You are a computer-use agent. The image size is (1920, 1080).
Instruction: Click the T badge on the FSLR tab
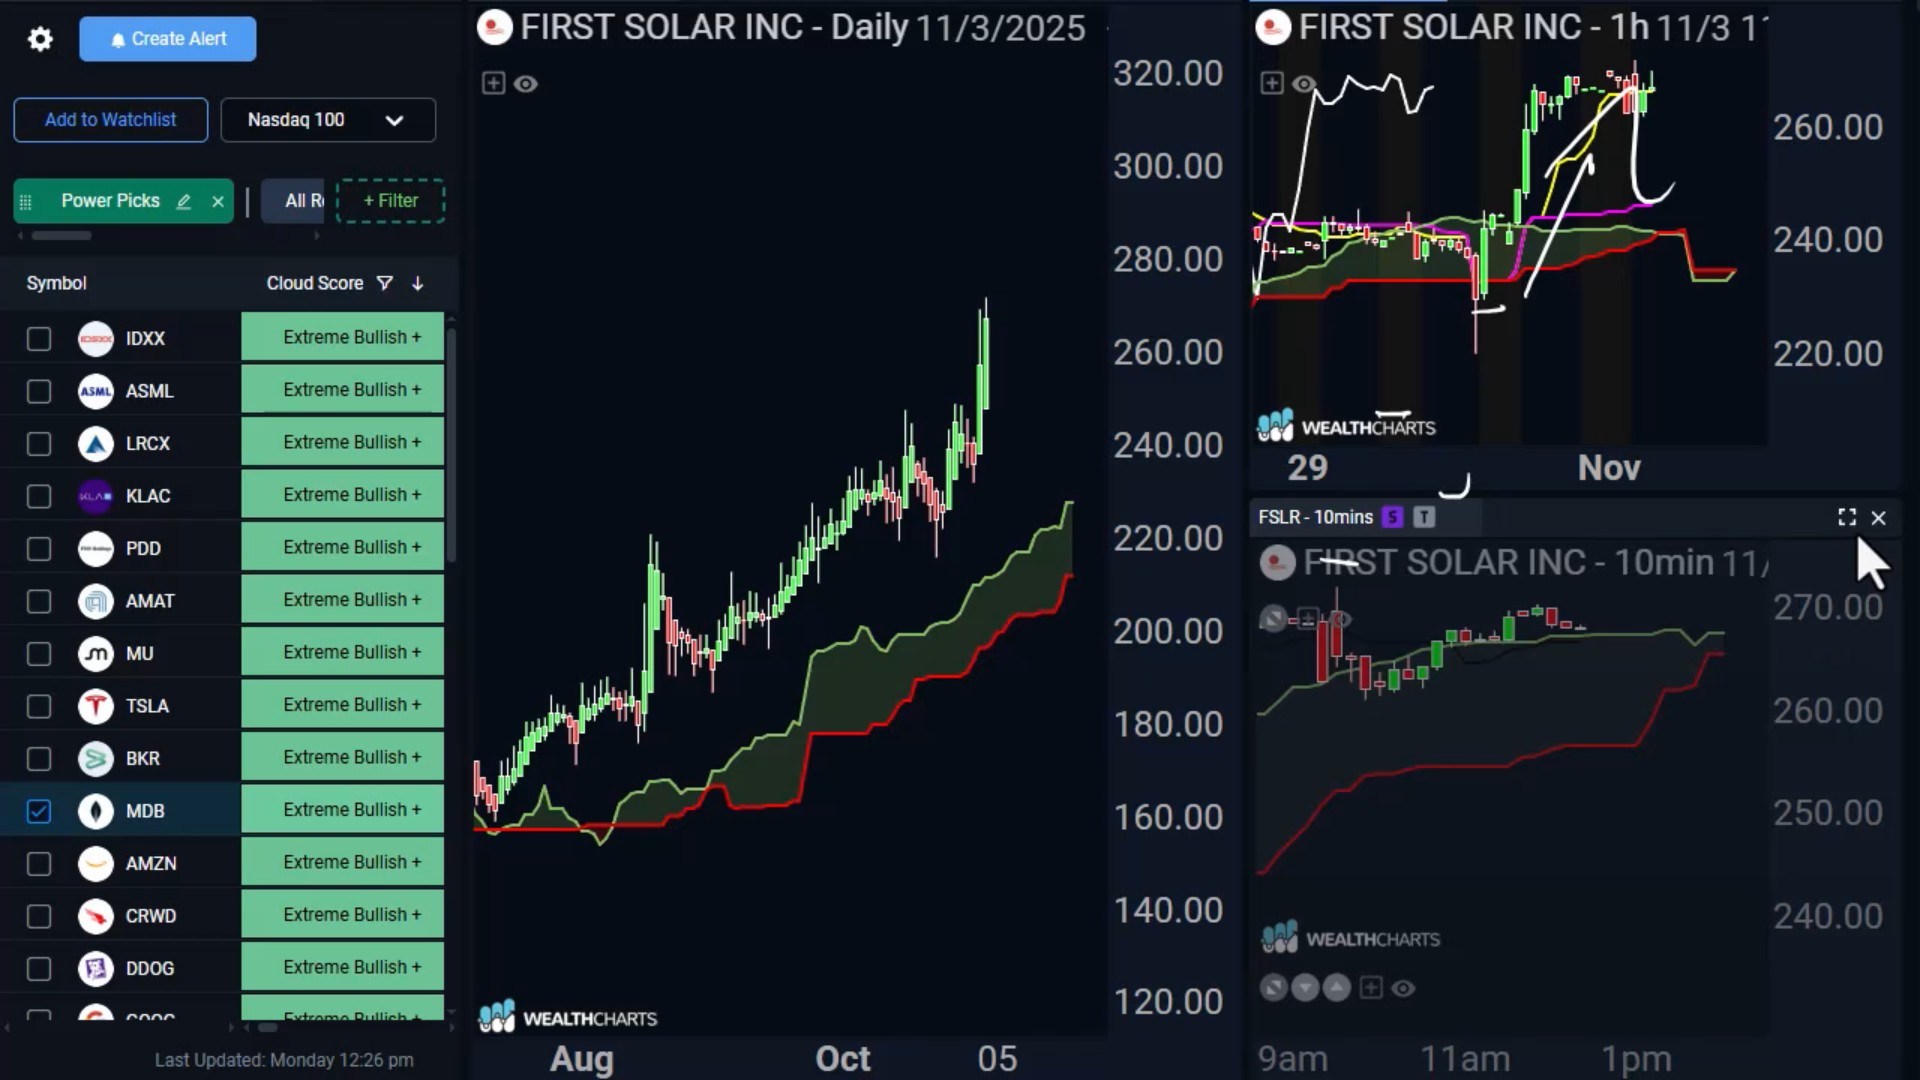(1424, 517)
